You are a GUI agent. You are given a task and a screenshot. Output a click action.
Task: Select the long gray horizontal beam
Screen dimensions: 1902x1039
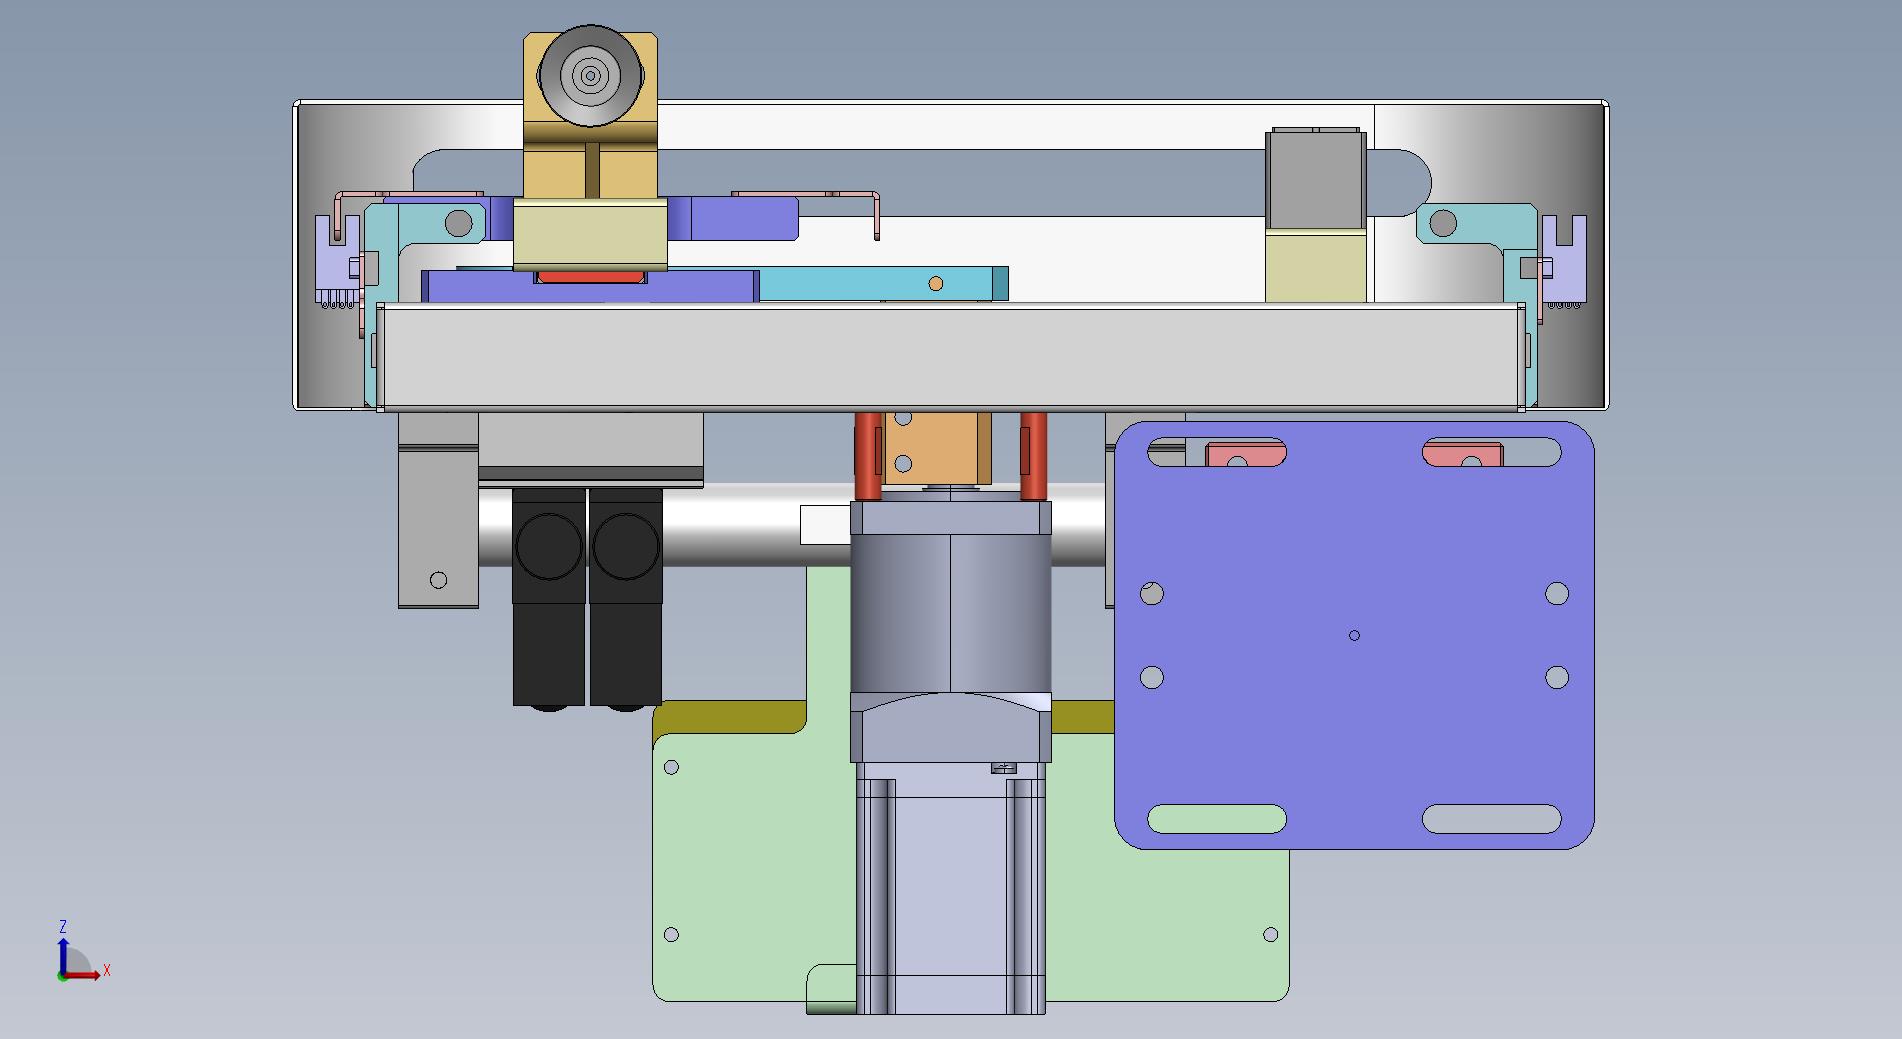[950, 356]
